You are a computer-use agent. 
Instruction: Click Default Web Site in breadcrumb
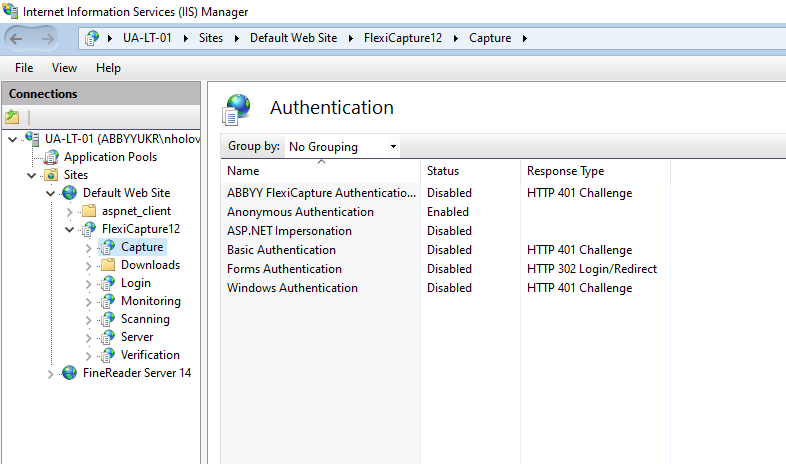pyautogui.click(x=293, y=38)
